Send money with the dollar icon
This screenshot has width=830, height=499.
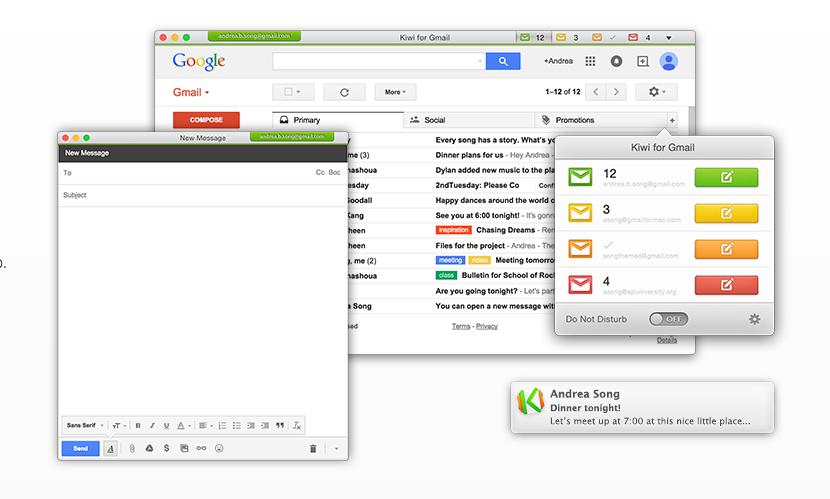tap(166, 448)
